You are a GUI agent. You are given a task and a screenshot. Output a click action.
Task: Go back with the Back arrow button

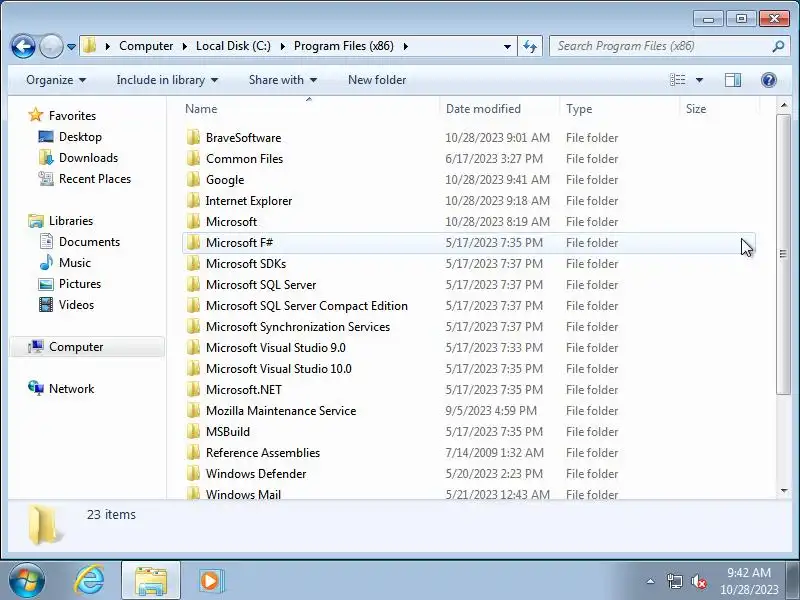(x=23, y=46)
